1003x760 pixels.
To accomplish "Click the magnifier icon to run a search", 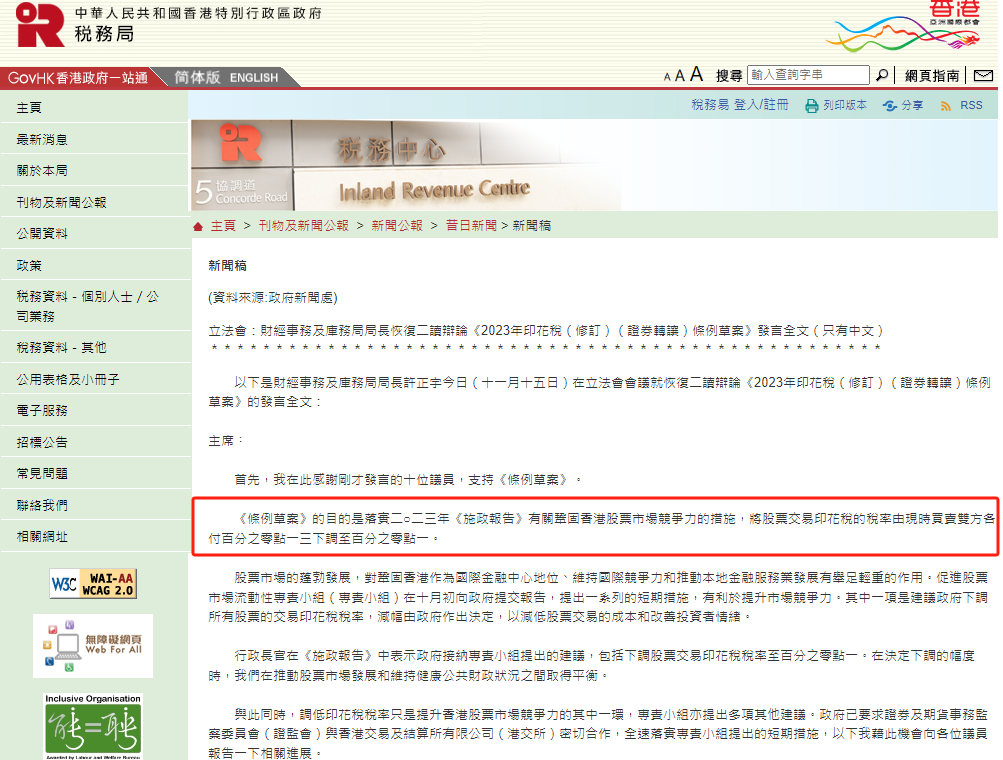I will (x=881, y=74).
